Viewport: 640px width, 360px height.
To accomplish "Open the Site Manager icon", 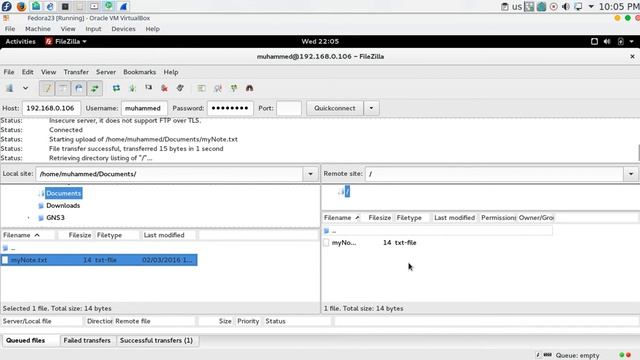I will pyautogui.click(x=10, y=88).
